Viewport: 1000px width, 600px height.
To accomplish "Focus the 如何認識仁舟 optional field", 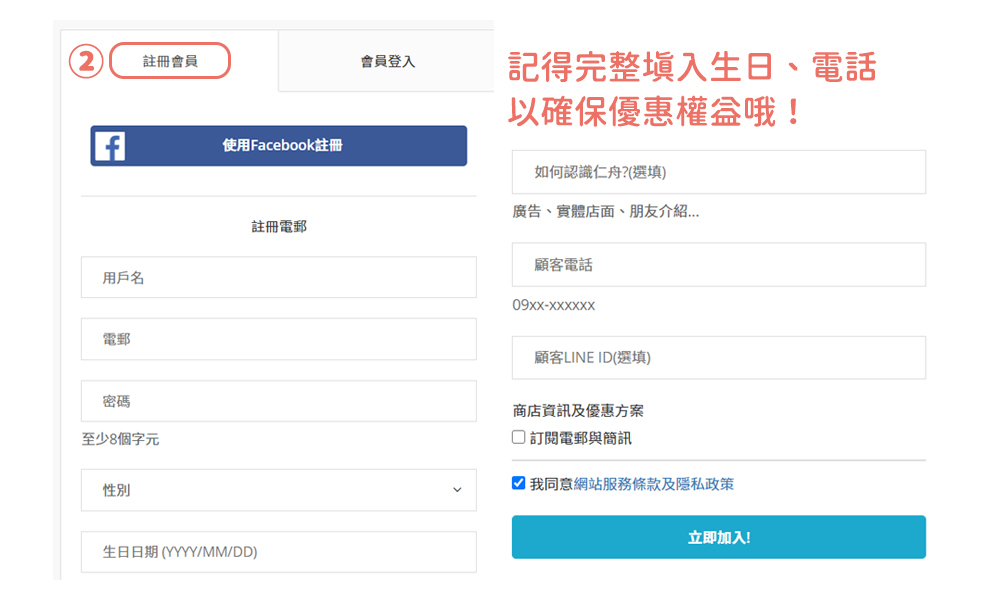I will (x=718, y=172).
